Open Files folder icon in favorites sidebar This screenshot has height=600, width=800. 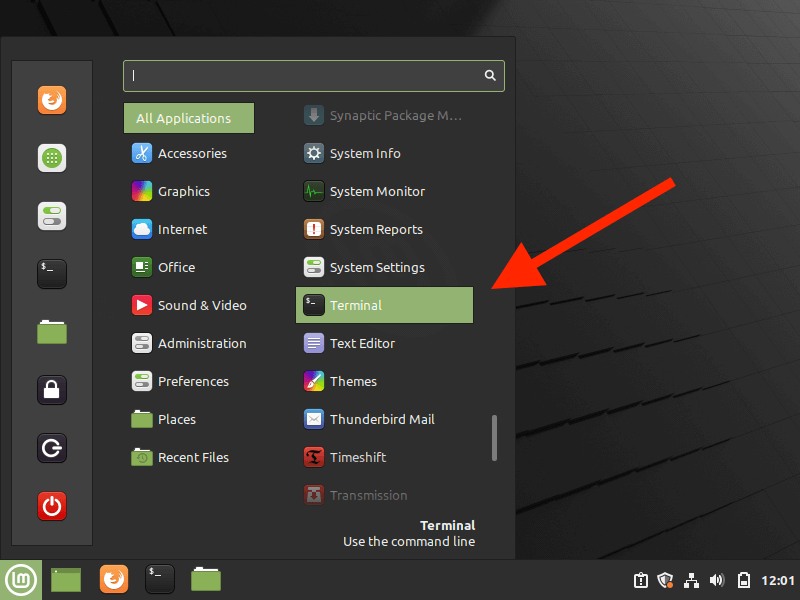pos(52,332)
